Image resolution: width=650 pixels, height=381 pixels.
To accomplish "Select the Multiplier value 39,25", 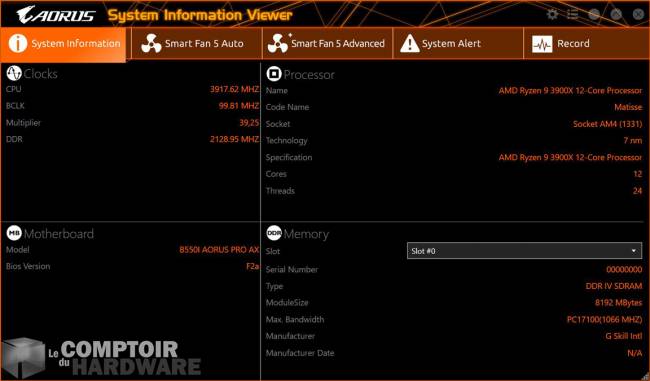I will point(249,123).
